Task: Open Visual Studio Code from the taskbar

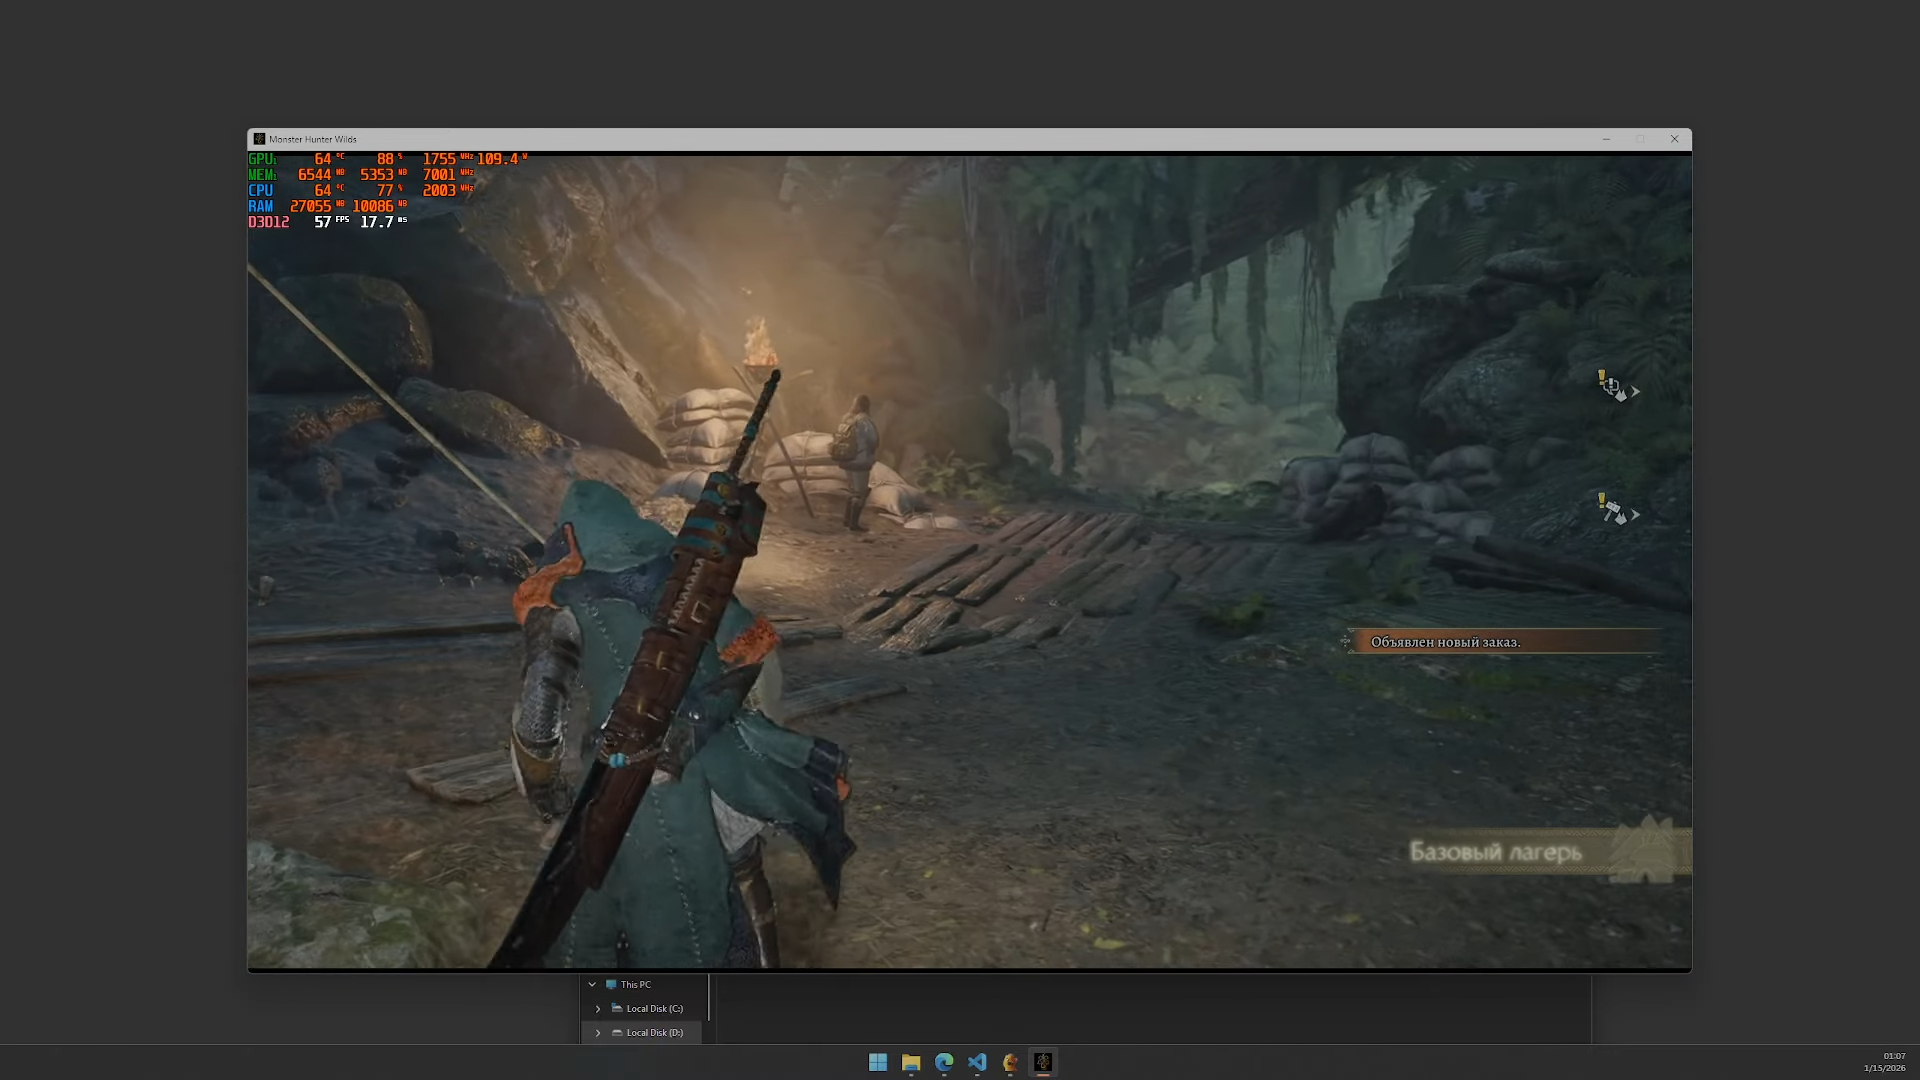Action: pos(977,1062)
